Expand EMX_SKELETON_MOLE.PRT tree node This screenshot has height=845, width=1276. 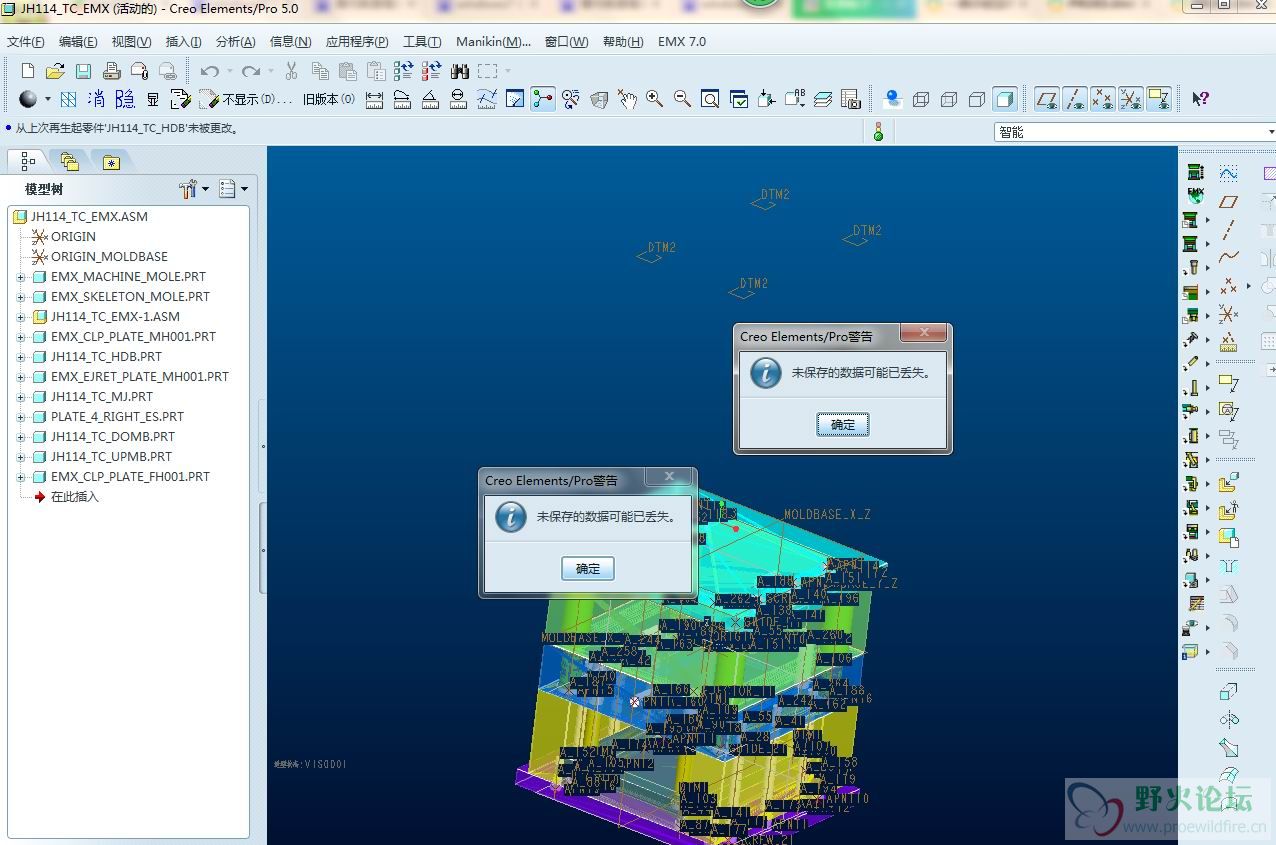tap(21, 297)
